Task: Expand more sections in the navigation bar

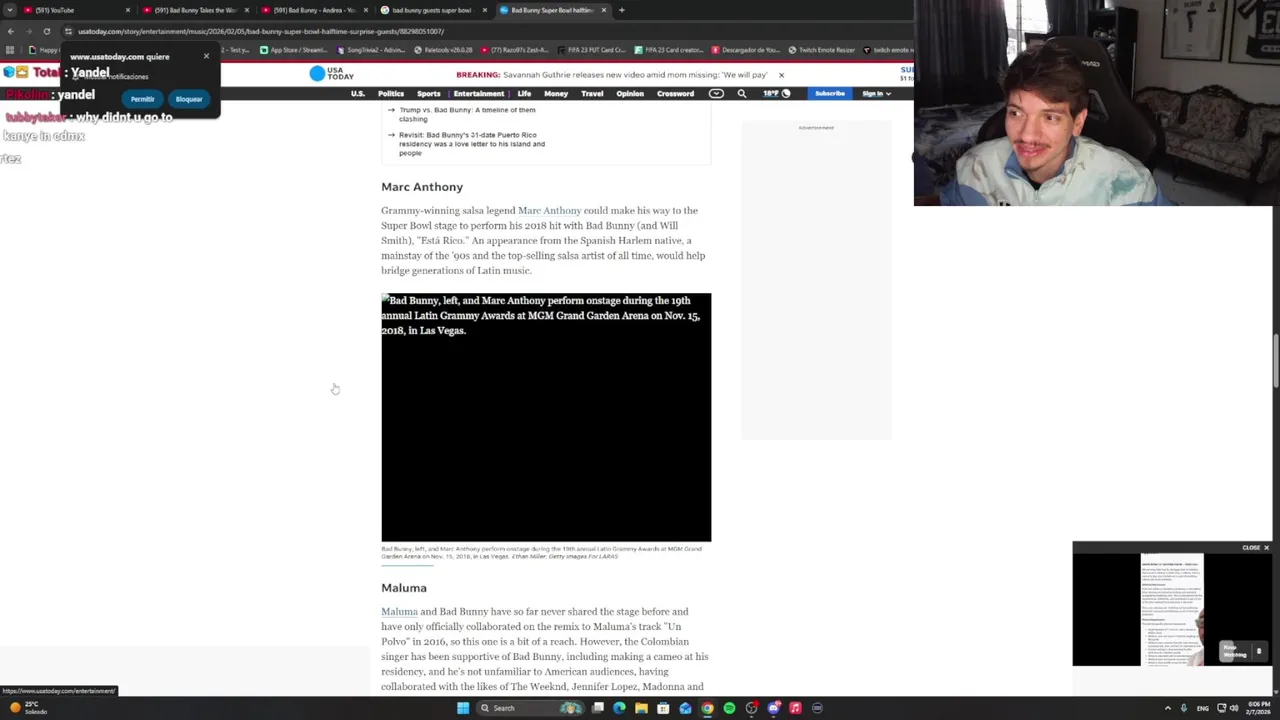Action: tap(716, 94)
